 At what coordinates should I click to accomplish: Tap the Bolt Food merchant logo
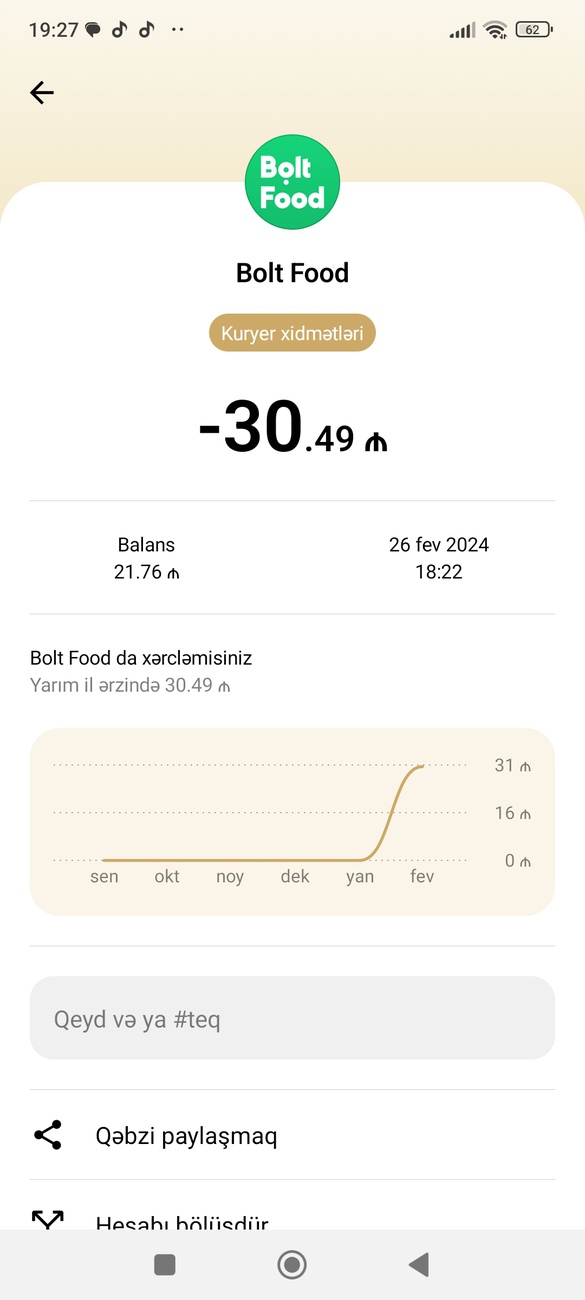292,182
